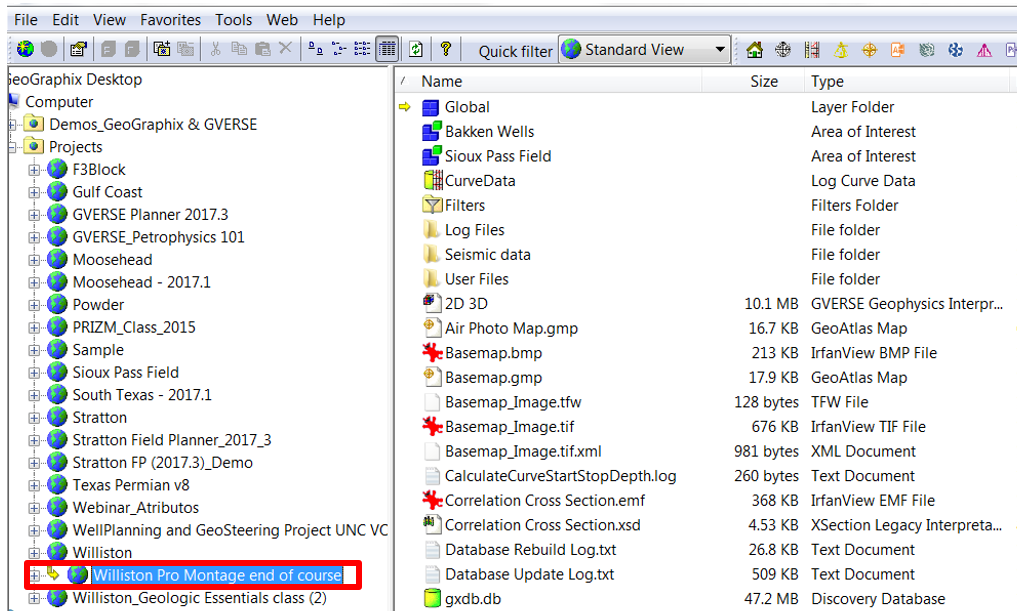Screen dimensions: 1024x613
Task: Click the Copy toolbar icon
Action: 239,49
